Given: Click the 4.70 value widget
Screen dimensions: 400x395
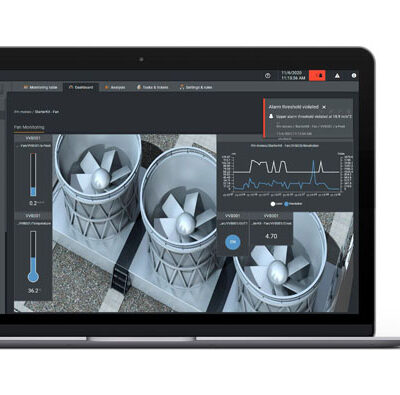Looking at the screenshot, I should (x=271, y=236).
